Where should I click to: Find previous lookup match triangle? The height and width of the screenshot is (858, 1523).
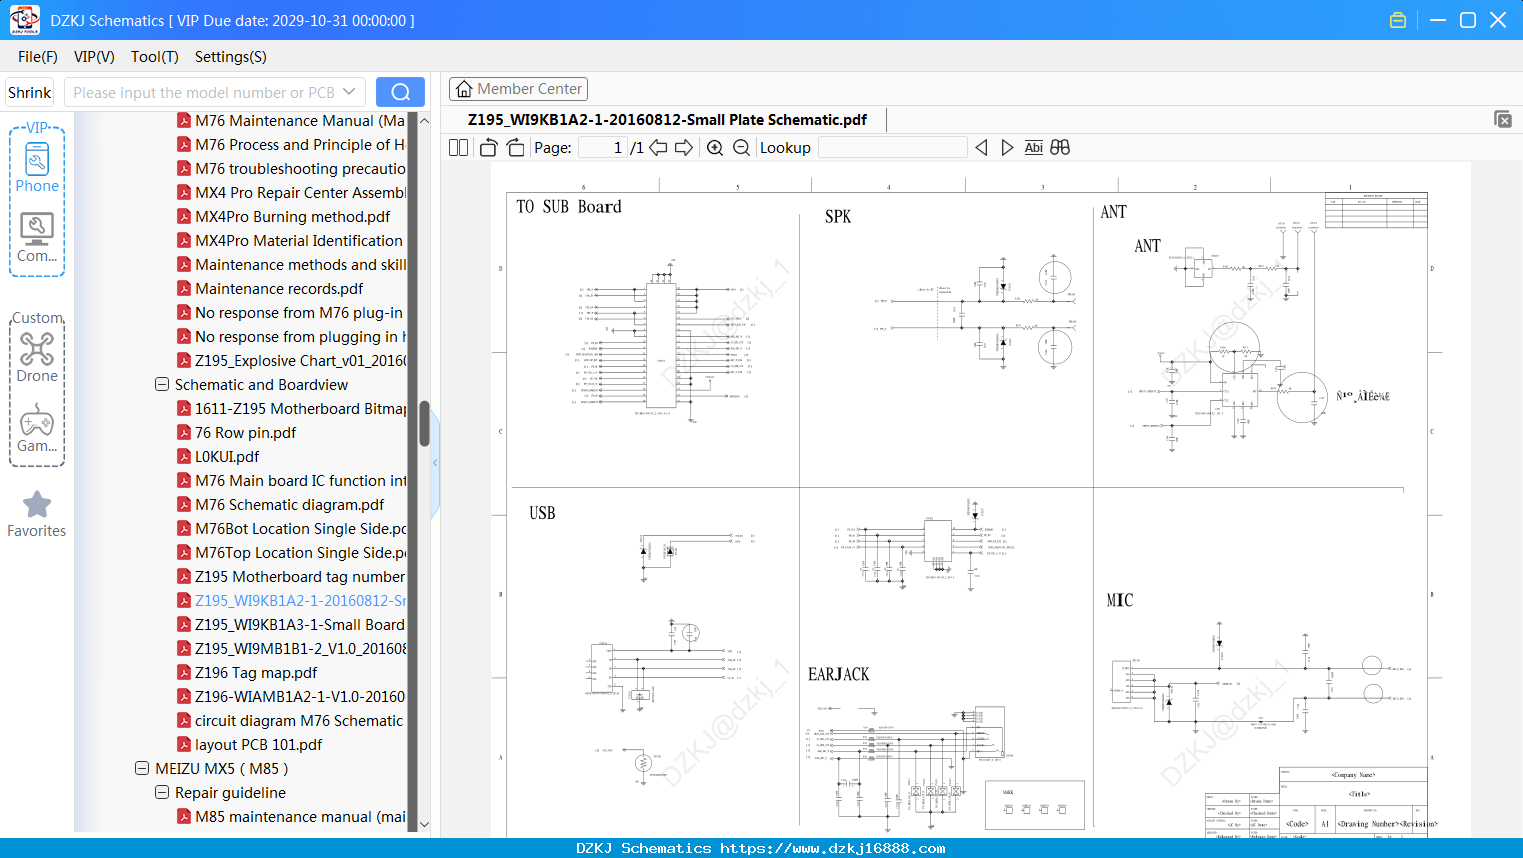981,148
